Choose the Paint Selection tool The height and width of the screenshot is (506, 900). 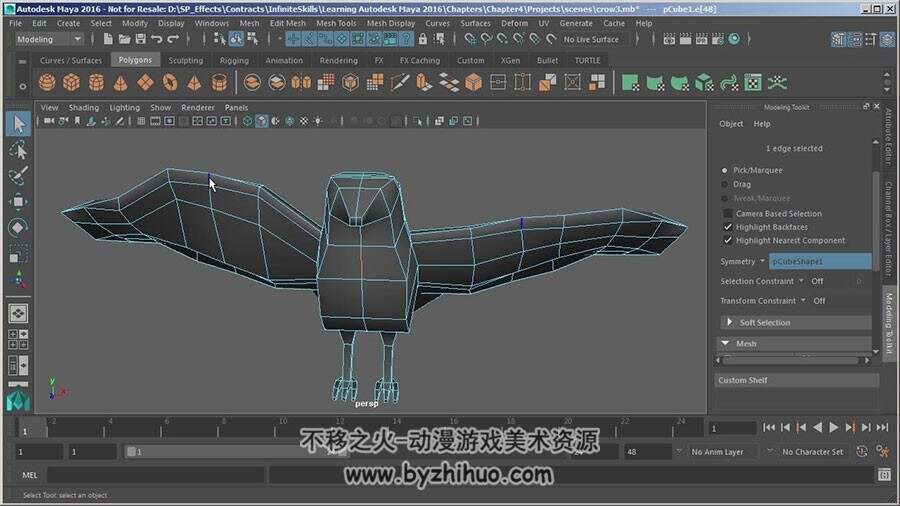[18, 176]
